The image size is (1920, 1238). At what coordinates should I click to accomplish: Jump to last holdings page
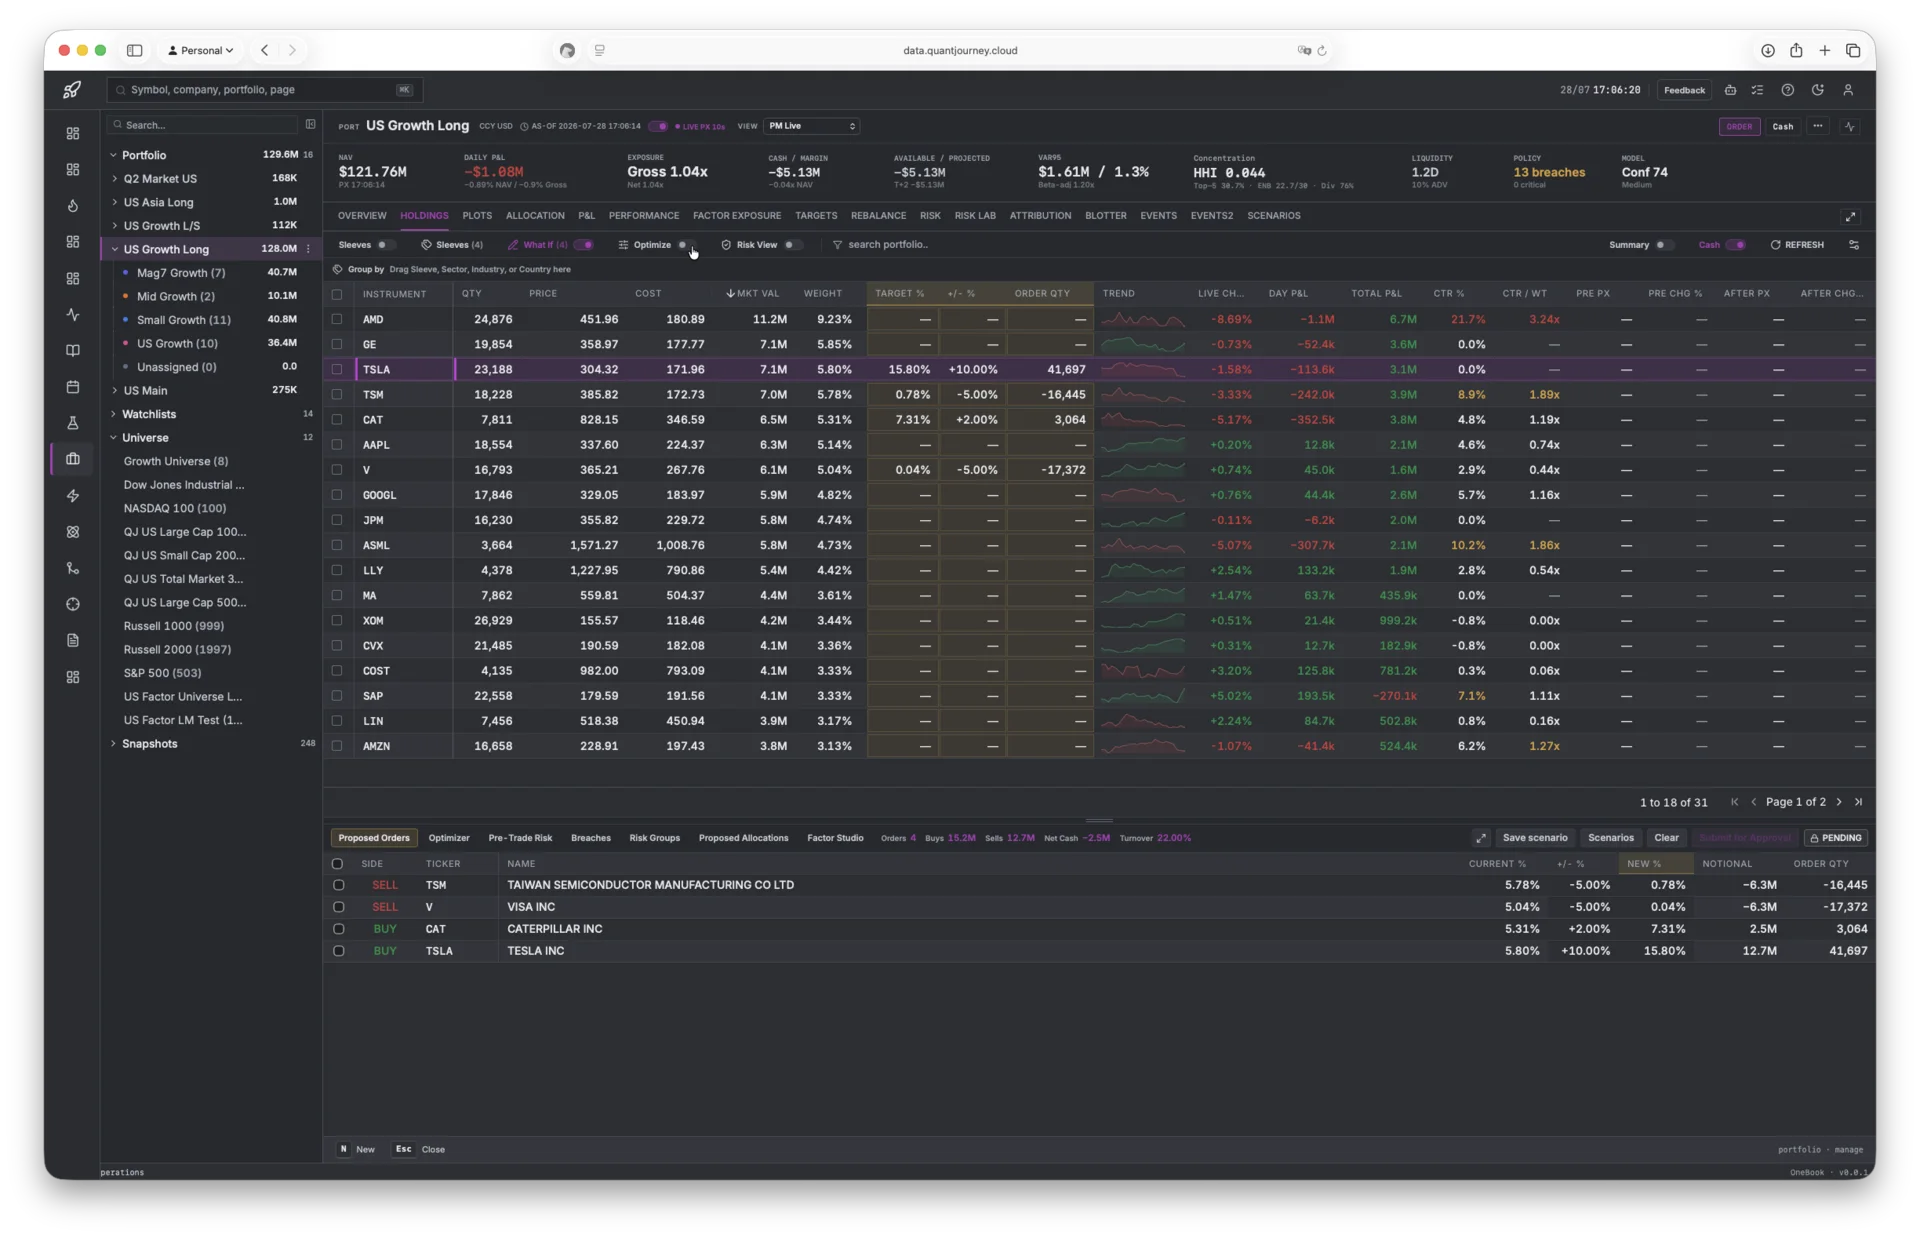[1859, 802]
